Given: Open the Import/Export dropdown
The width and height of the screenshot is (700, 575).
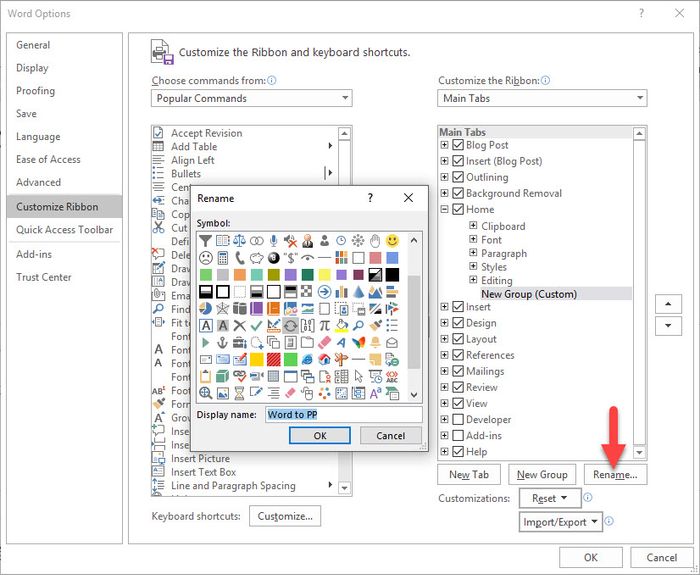Looking at the screenshot, I should pos(561,522).
